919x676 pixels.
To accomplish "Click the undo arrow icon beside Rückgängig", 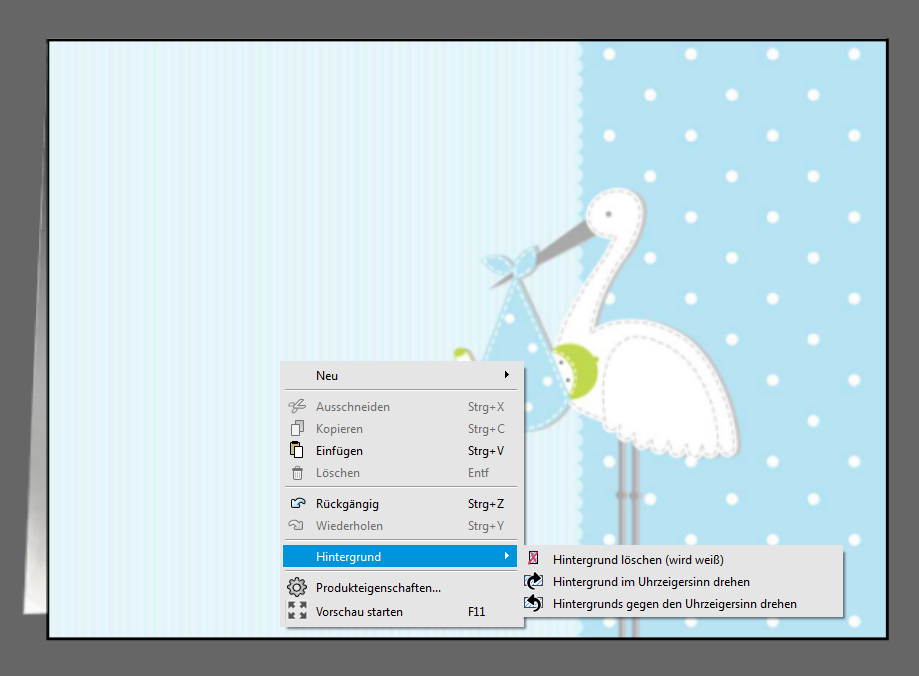I will (x=298, y=503).
